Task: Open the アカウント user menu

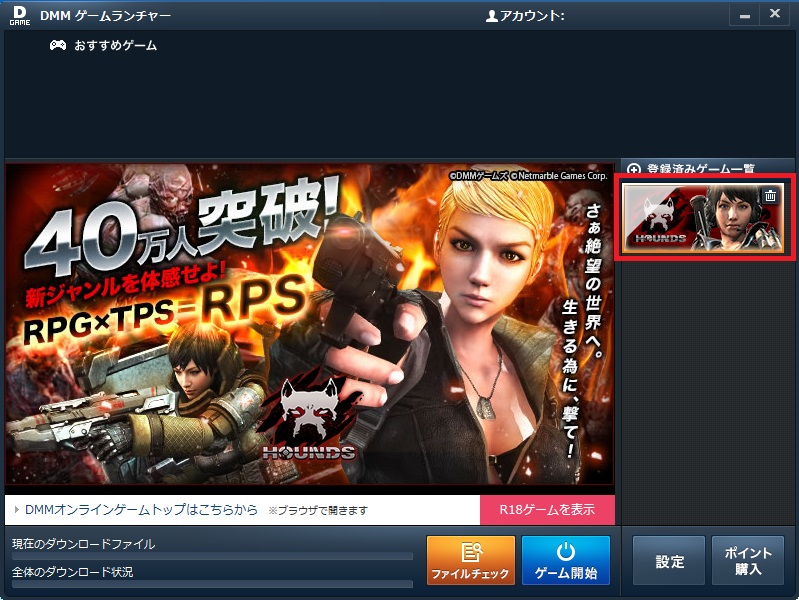Action: pyautogui.click(x=525, y=16)
